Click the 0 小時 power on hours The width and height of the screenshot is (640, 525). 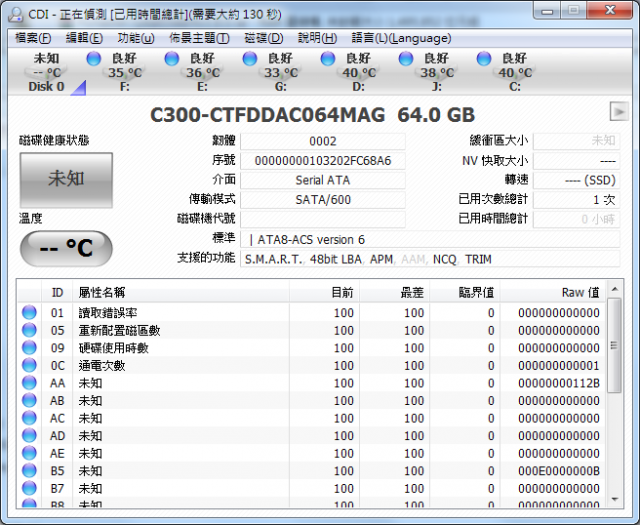tap(576, 219)
